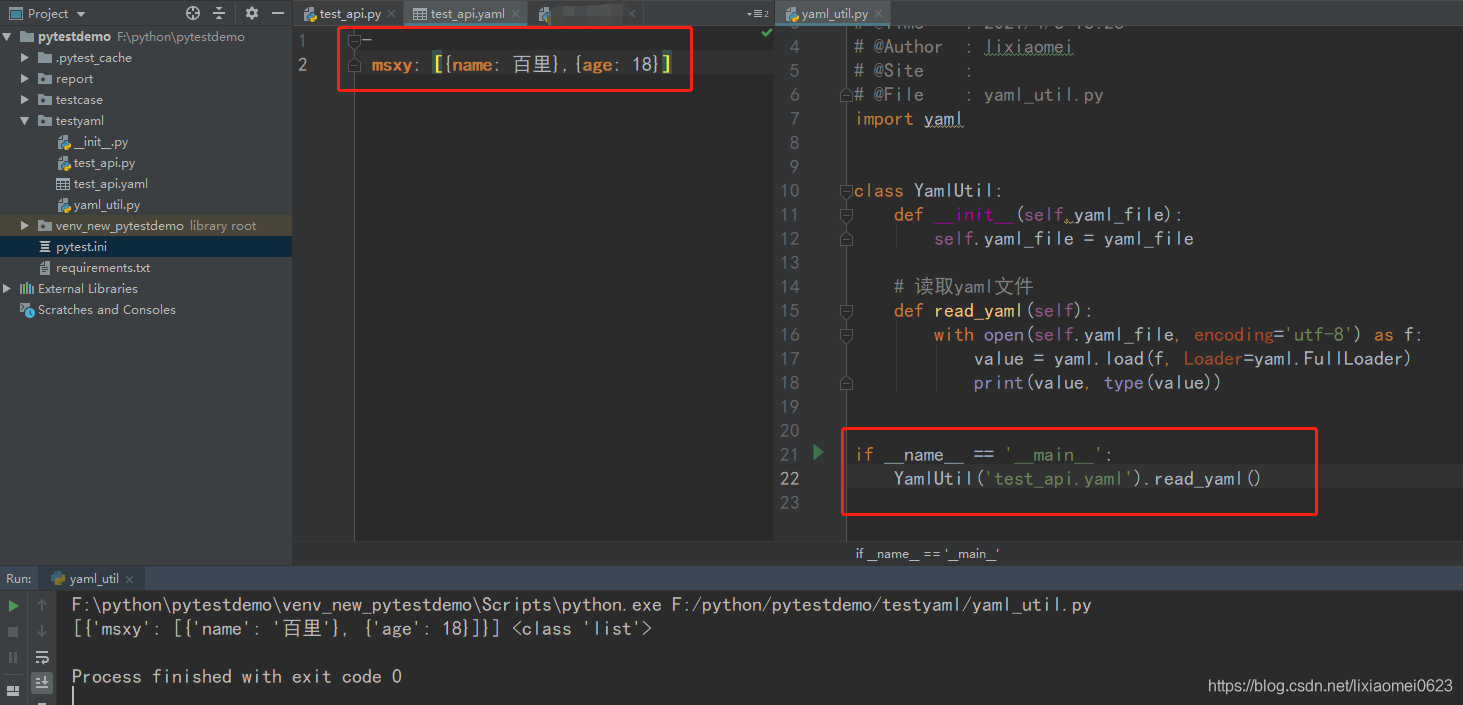Click the 'print(value, type(value))' line

click(x=1097, y=383)
